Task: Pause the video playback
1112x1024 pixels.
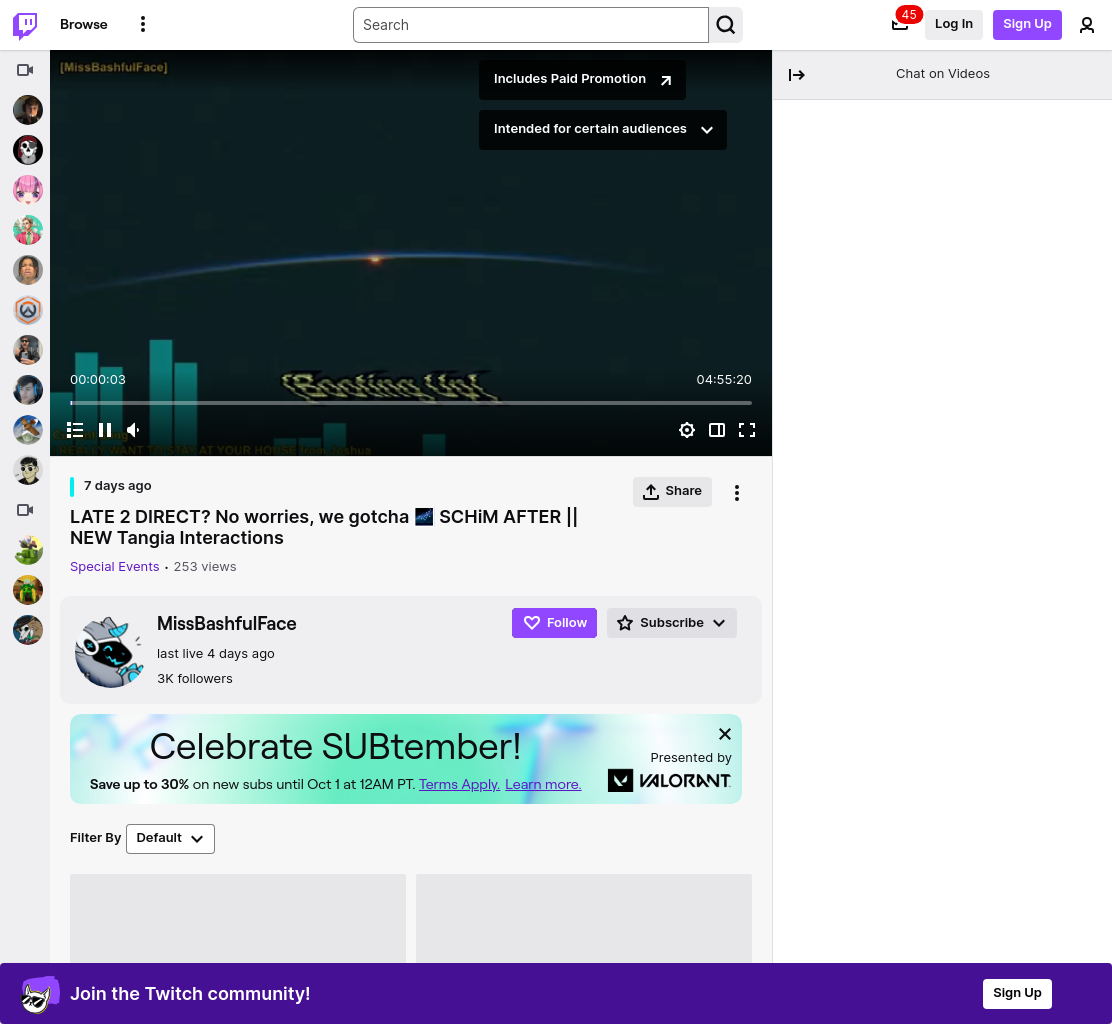Action: (x=105, y=430)
